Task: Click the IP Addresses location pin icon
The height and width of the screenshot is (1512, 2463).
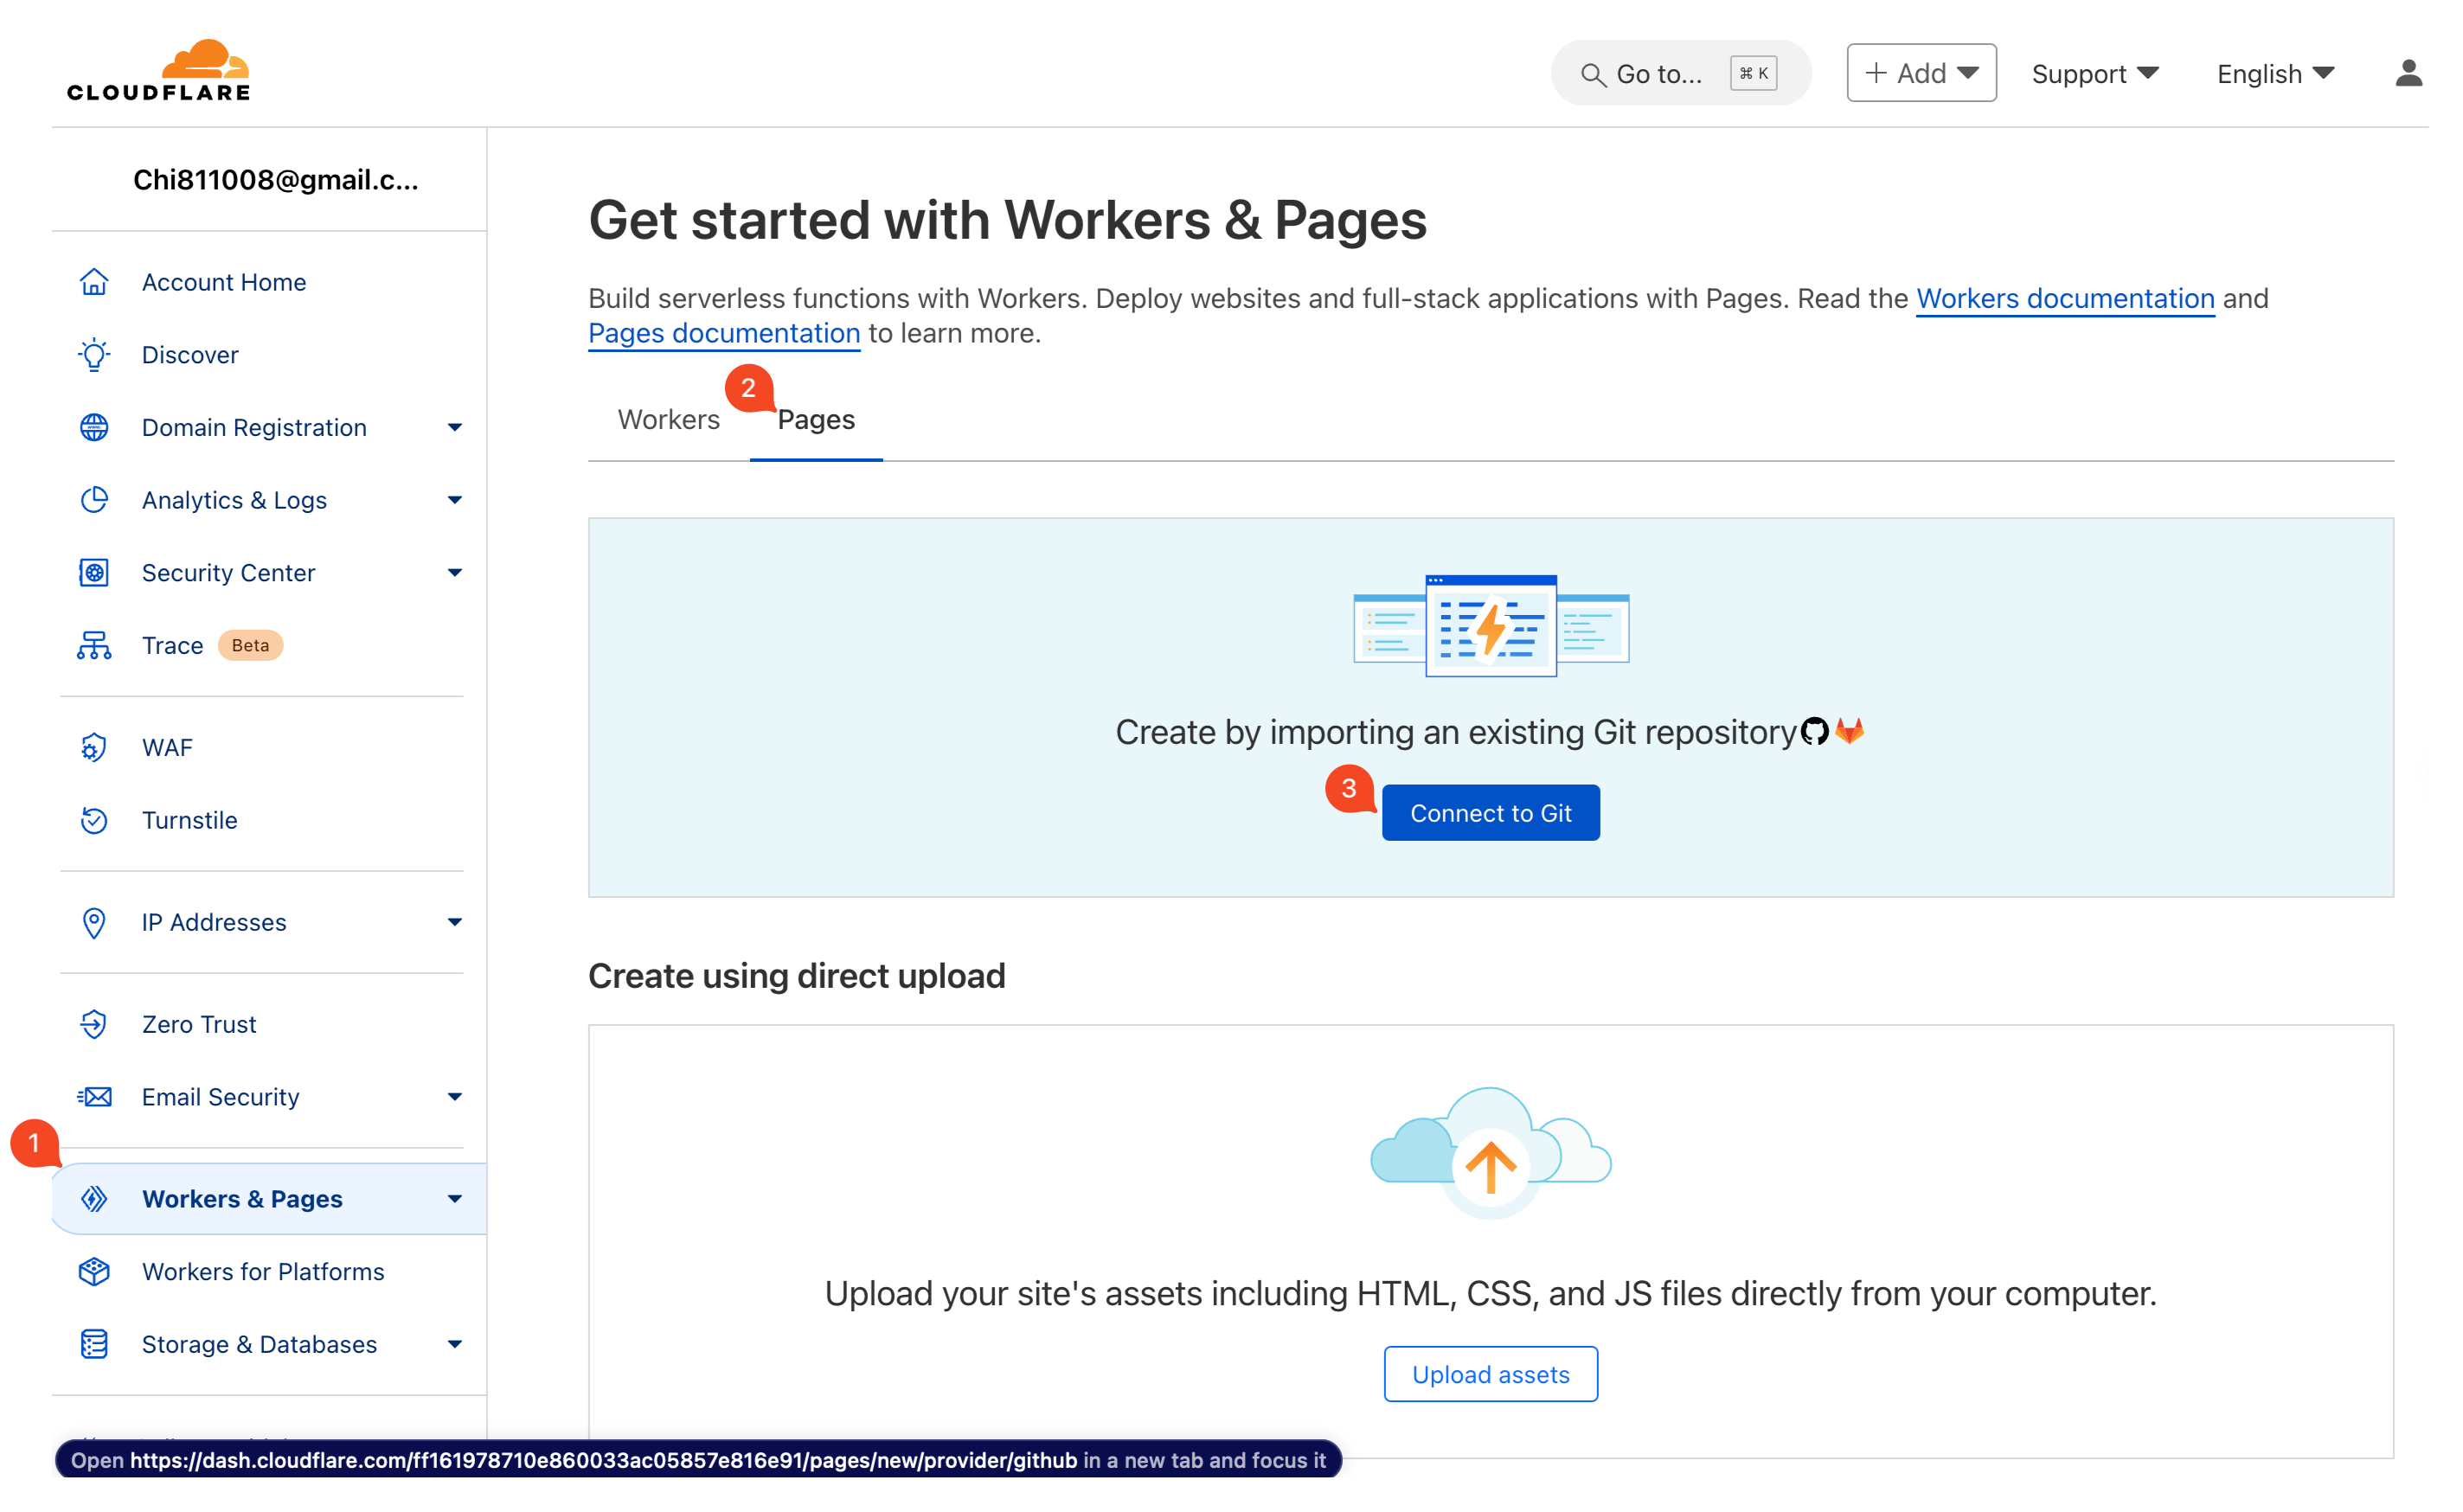Action: pyautogui.click(x=94, y=922)
